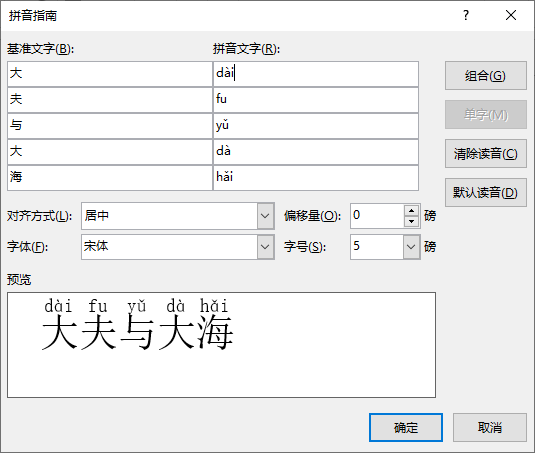Confirm with the 确定 button

(x=406, y=427)
